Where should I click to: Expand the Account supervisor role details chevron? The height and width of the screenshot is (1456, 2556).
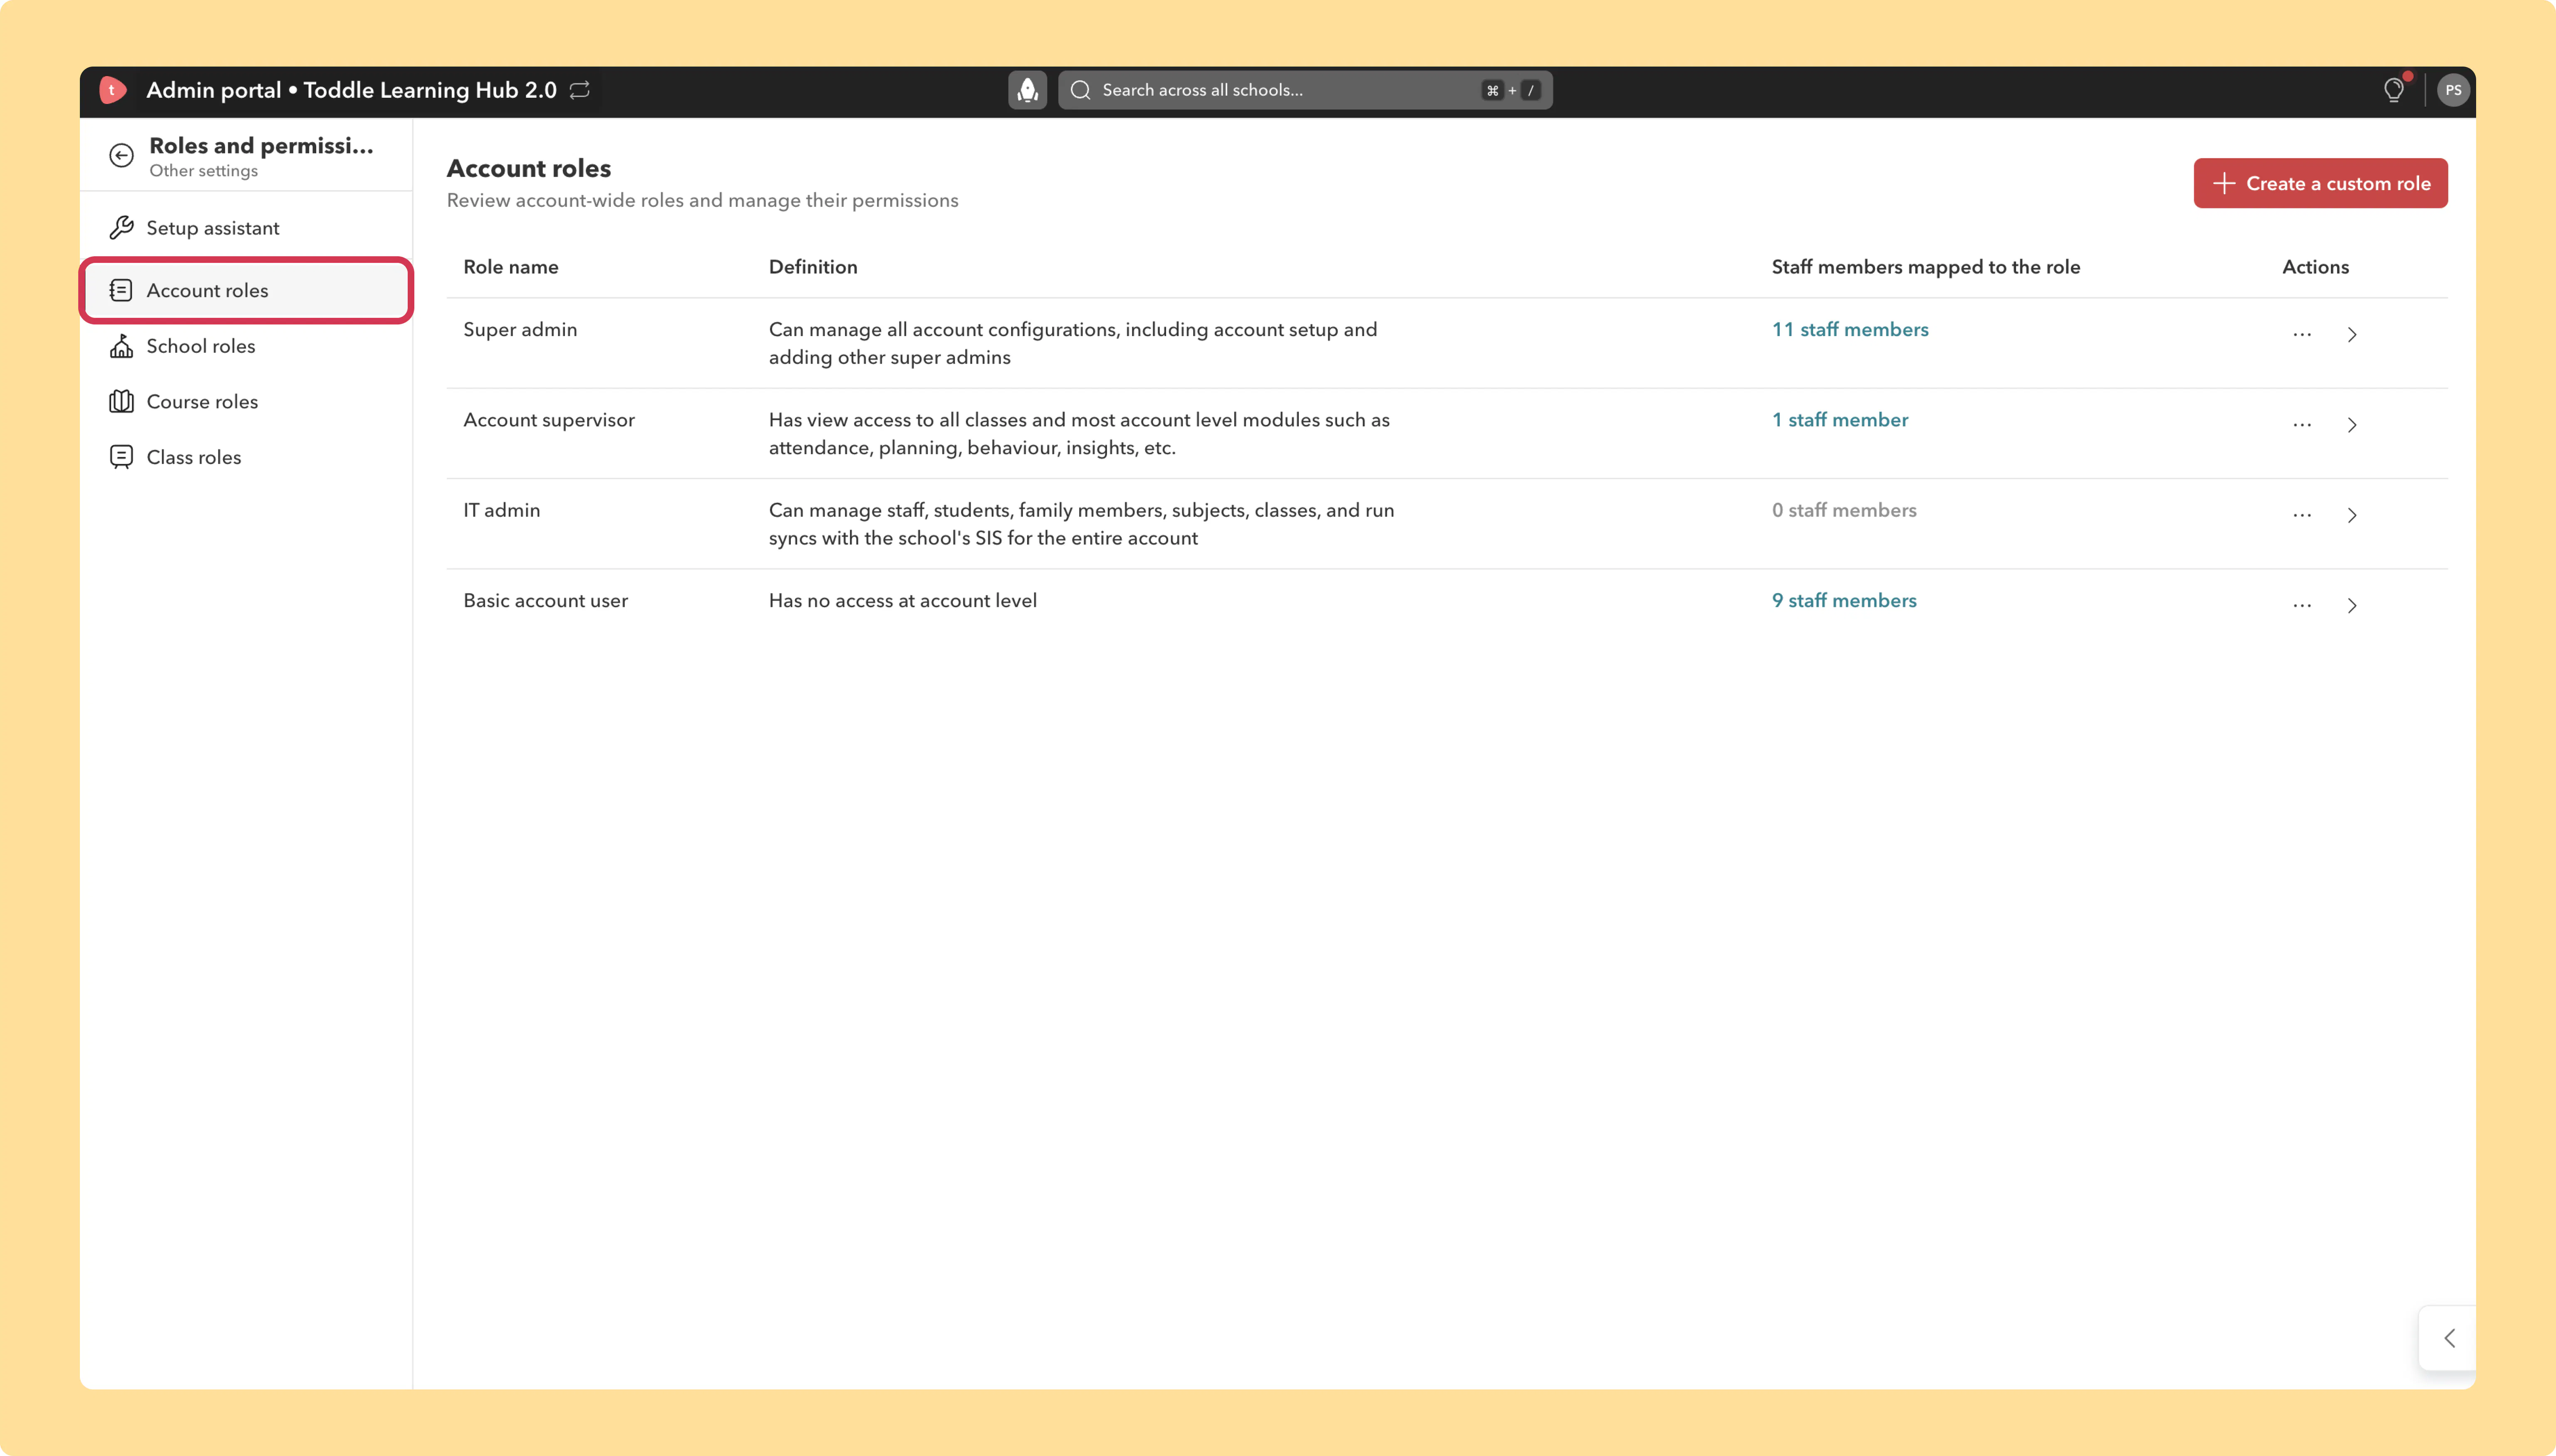2352,425
